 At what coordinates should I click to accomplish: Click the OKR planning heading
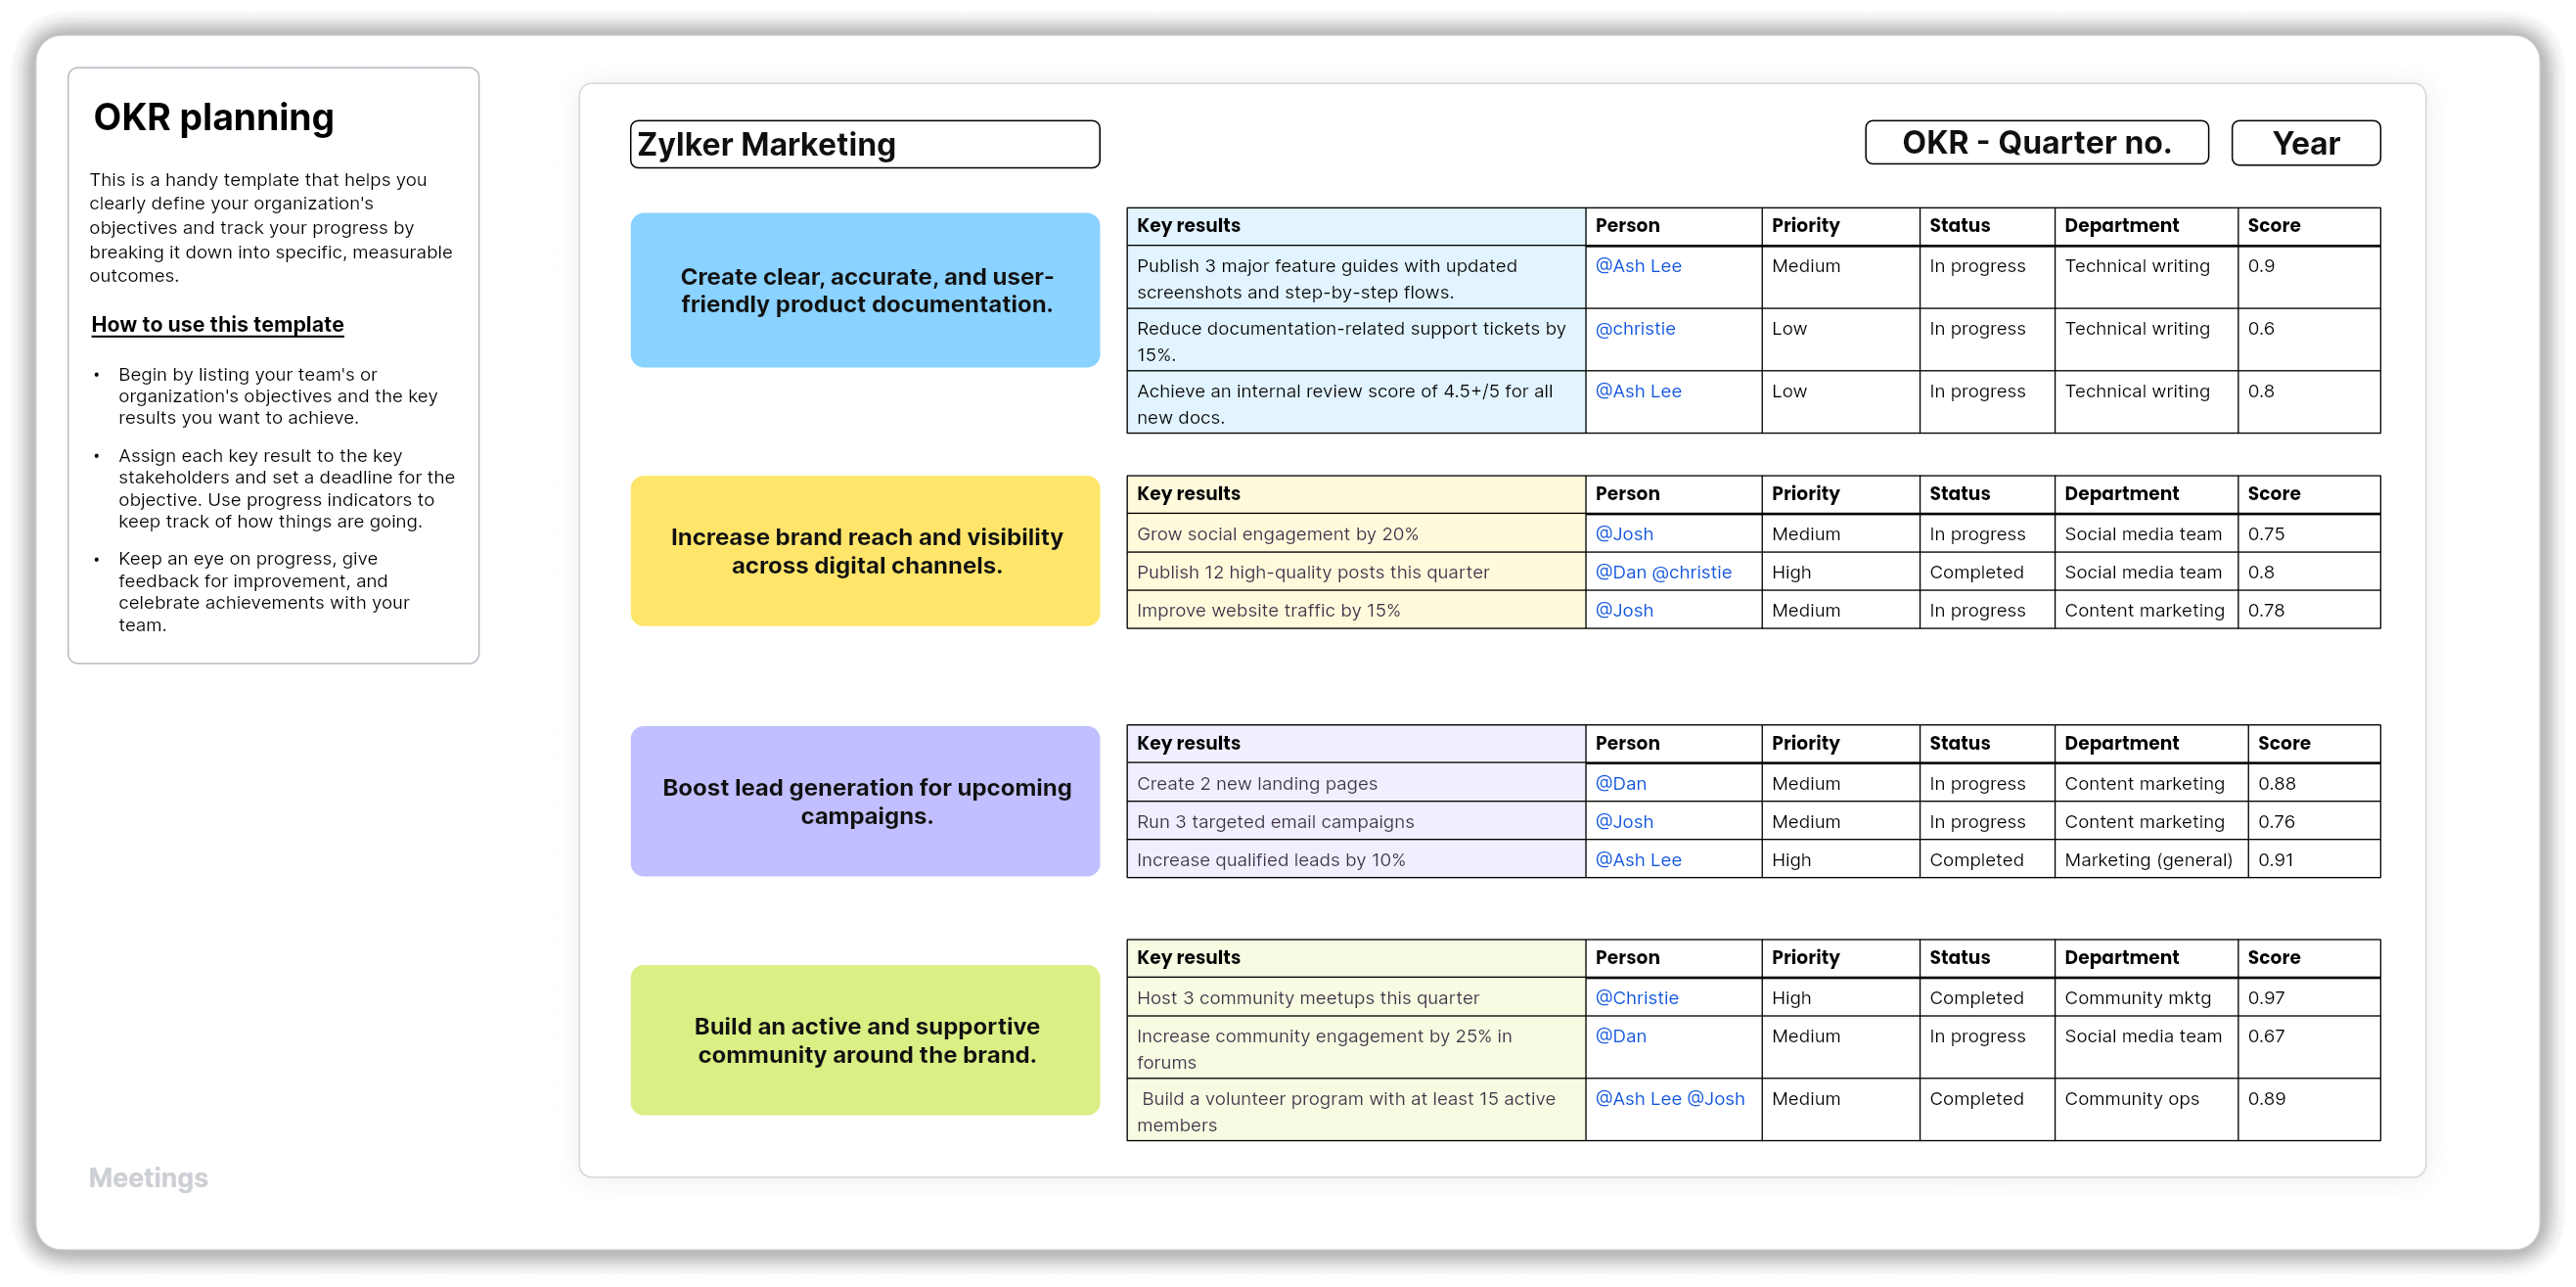pyautogui.click(x=214, y=117)
